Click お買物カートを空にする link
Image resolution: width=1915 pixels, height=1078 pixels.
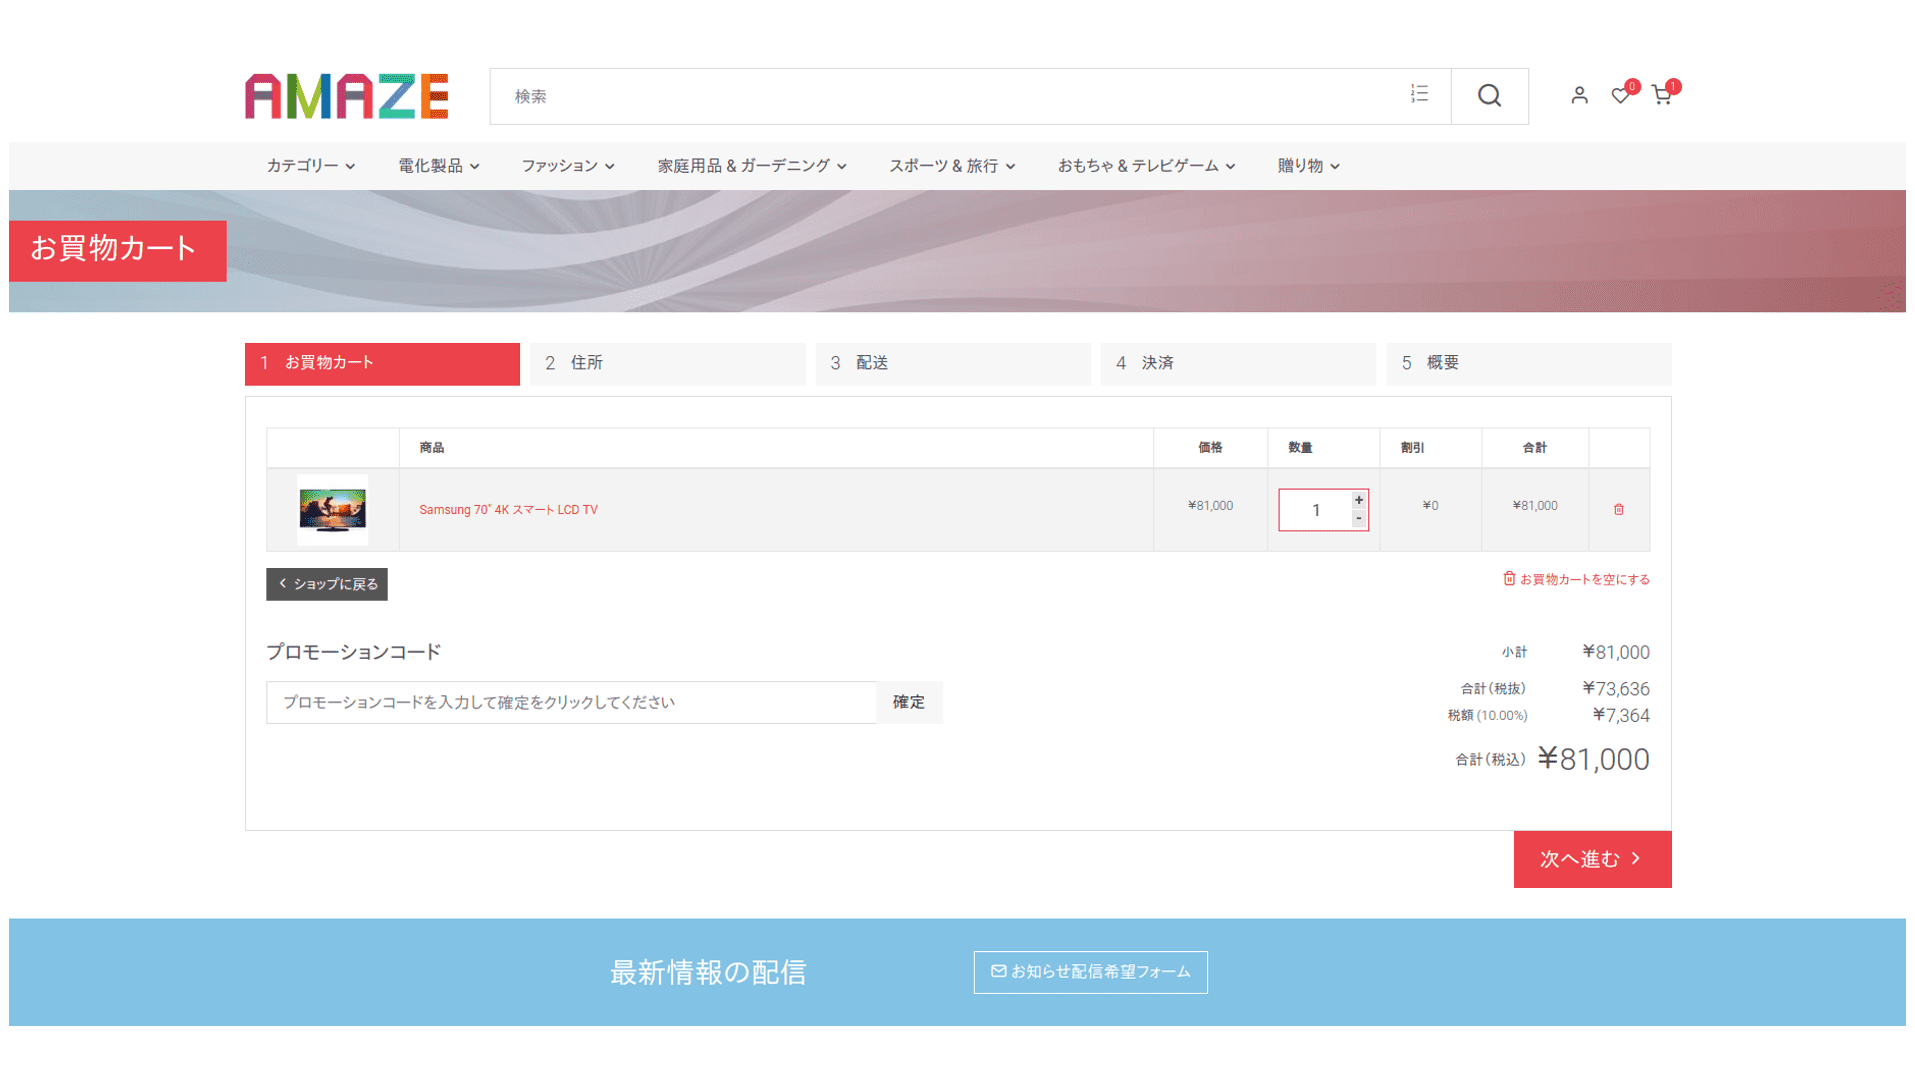[1576, 579]
